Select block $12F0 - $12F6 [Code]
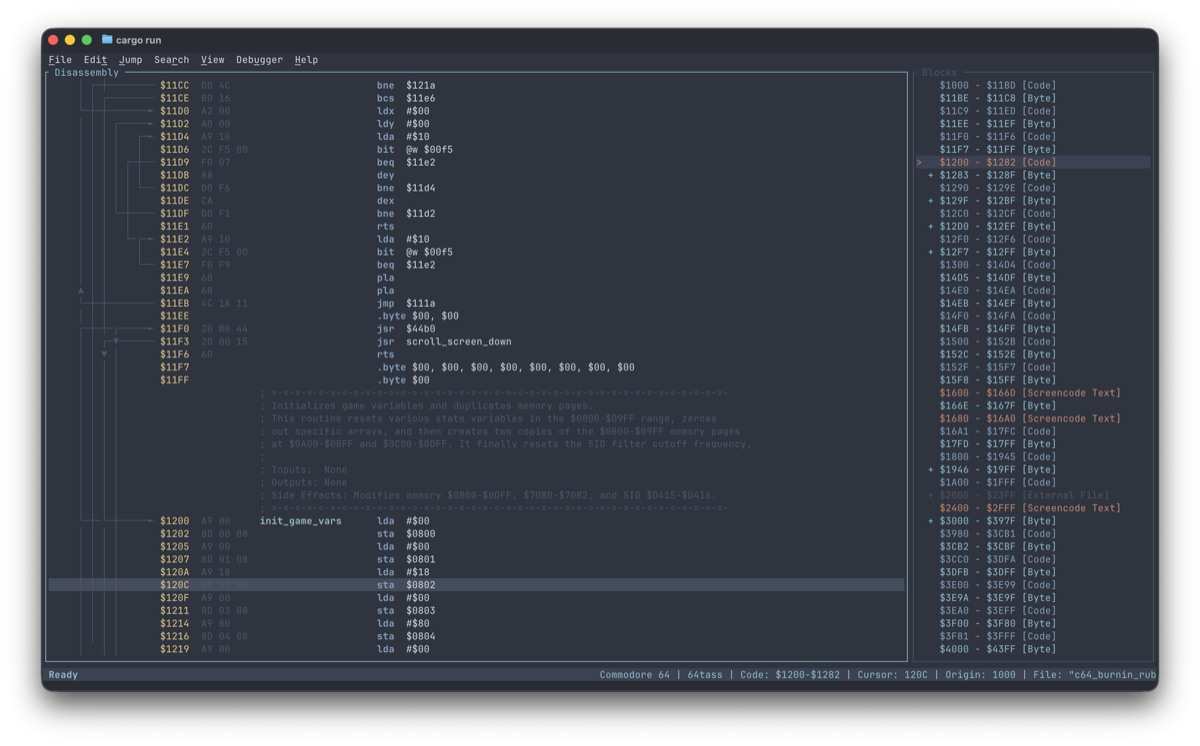This screenshot has width=1200, height=746. coord(997,239)
